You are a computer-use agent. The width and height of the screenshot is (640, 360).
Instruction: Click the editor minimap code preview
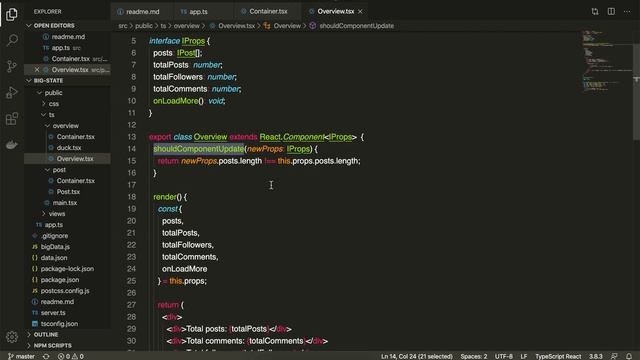click(x=606, y=61)
